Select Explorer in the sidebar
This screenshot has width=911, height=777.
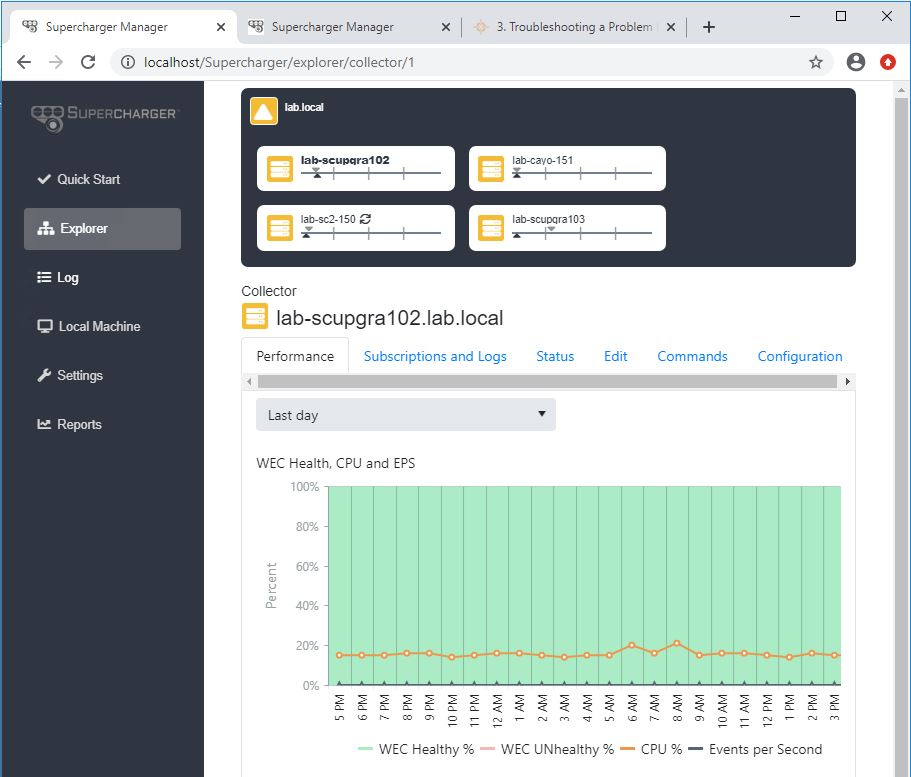102,228
